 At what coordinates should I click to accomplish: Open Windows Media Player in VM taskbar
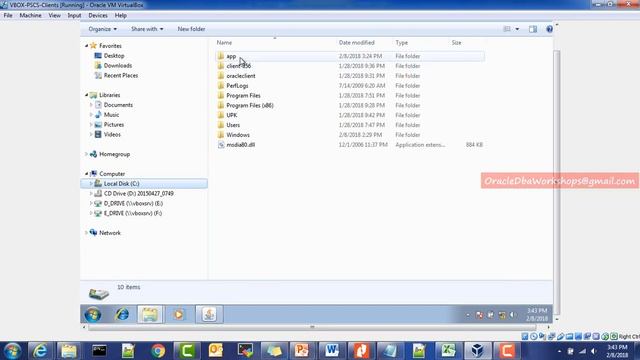[178, 314]
